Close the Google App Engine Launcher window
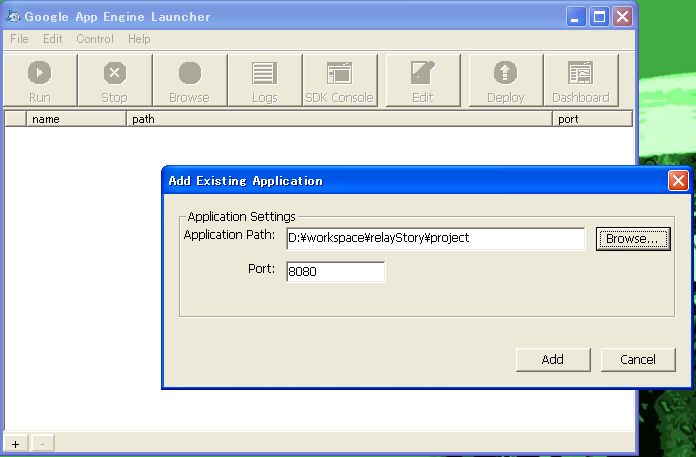 tap(622, 17)
